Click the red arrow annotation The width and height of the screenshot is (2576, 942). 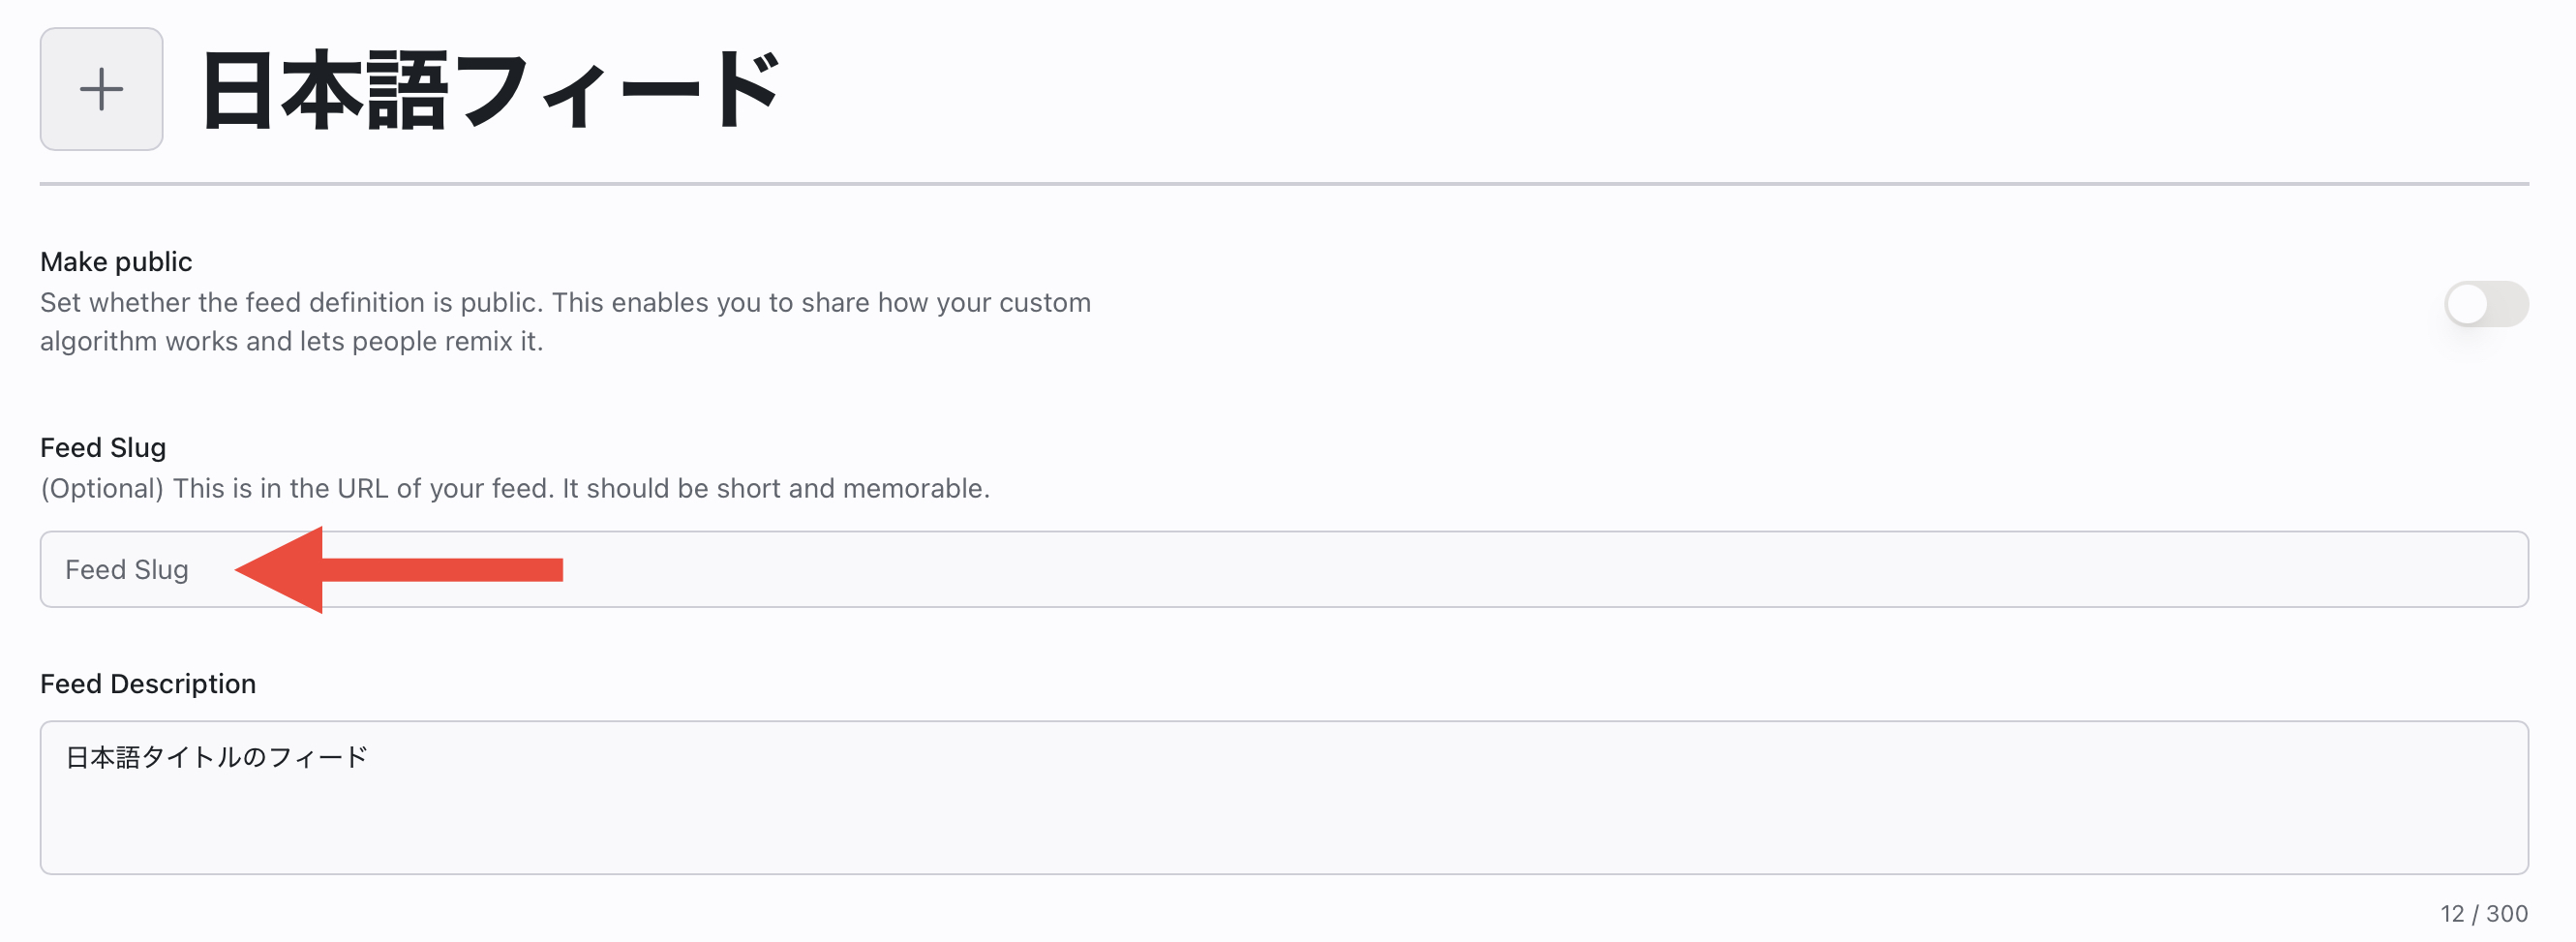tap(400, 570)
